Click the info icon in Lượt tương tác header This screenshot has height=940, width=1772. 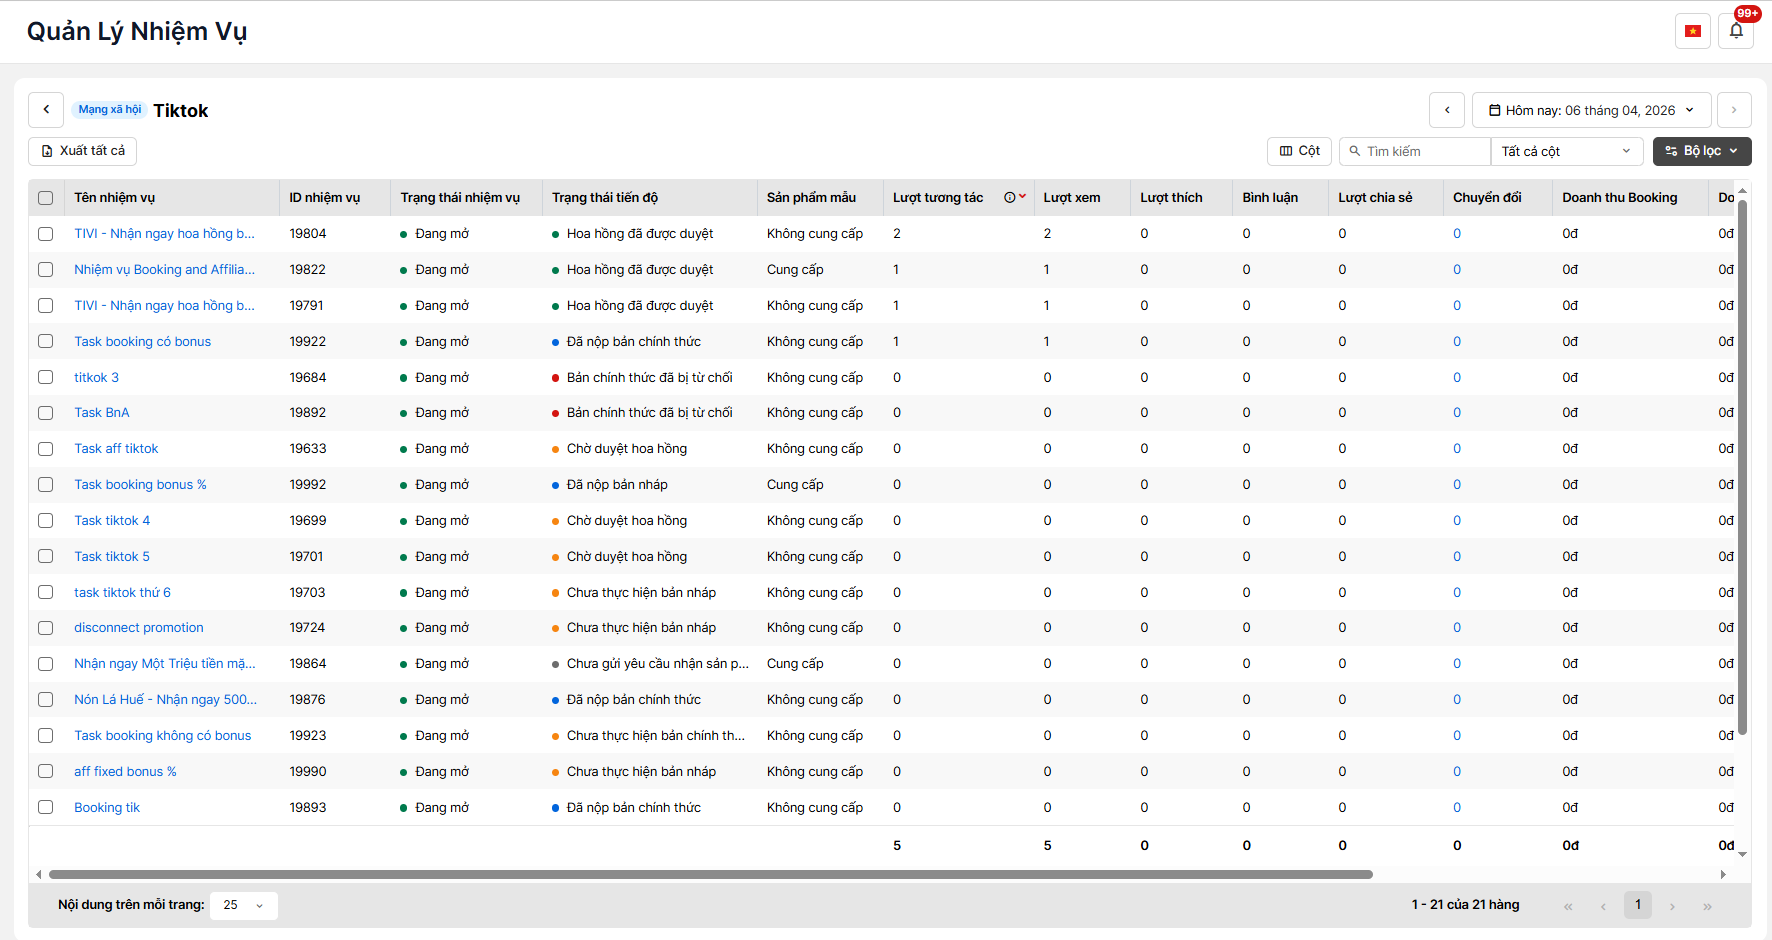coord(1009,198)
